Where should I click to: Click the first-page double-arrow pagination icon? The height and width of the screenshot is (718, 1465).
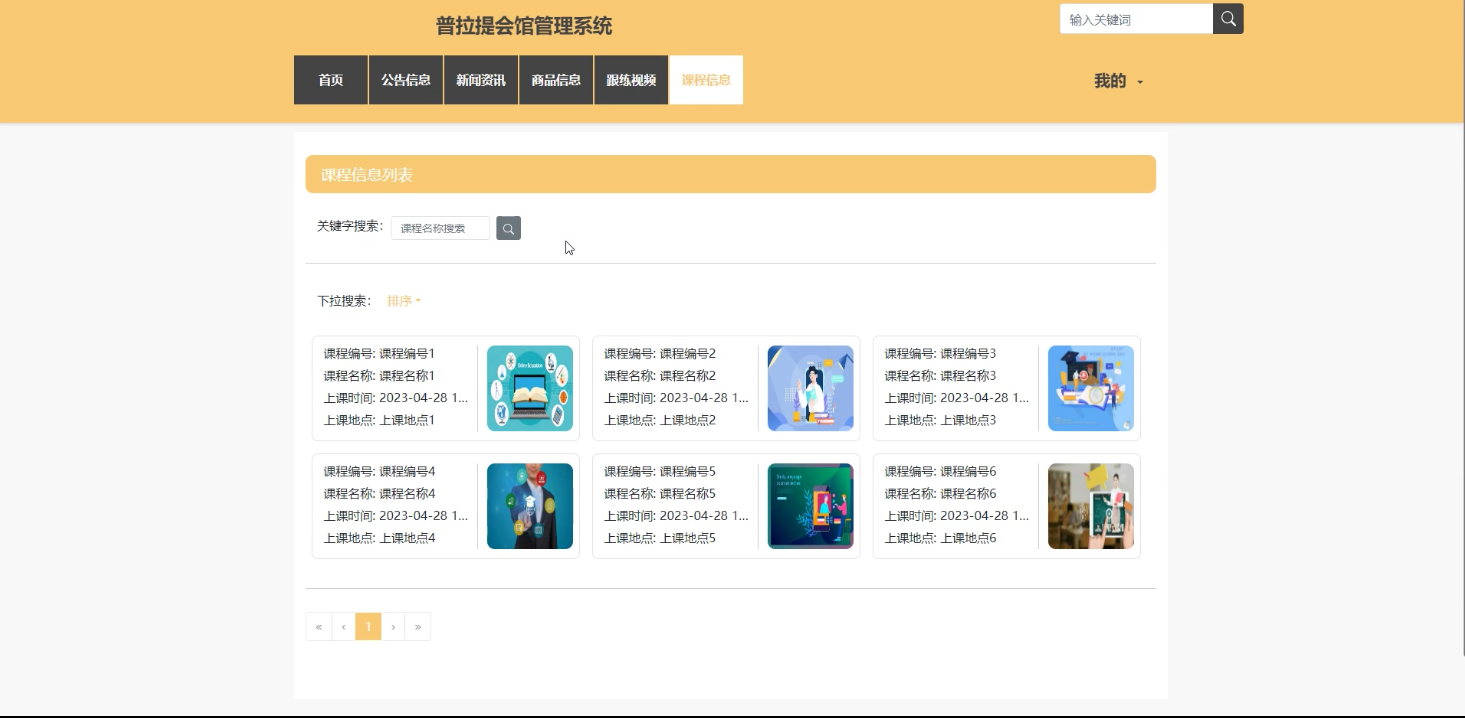[318, 626]
